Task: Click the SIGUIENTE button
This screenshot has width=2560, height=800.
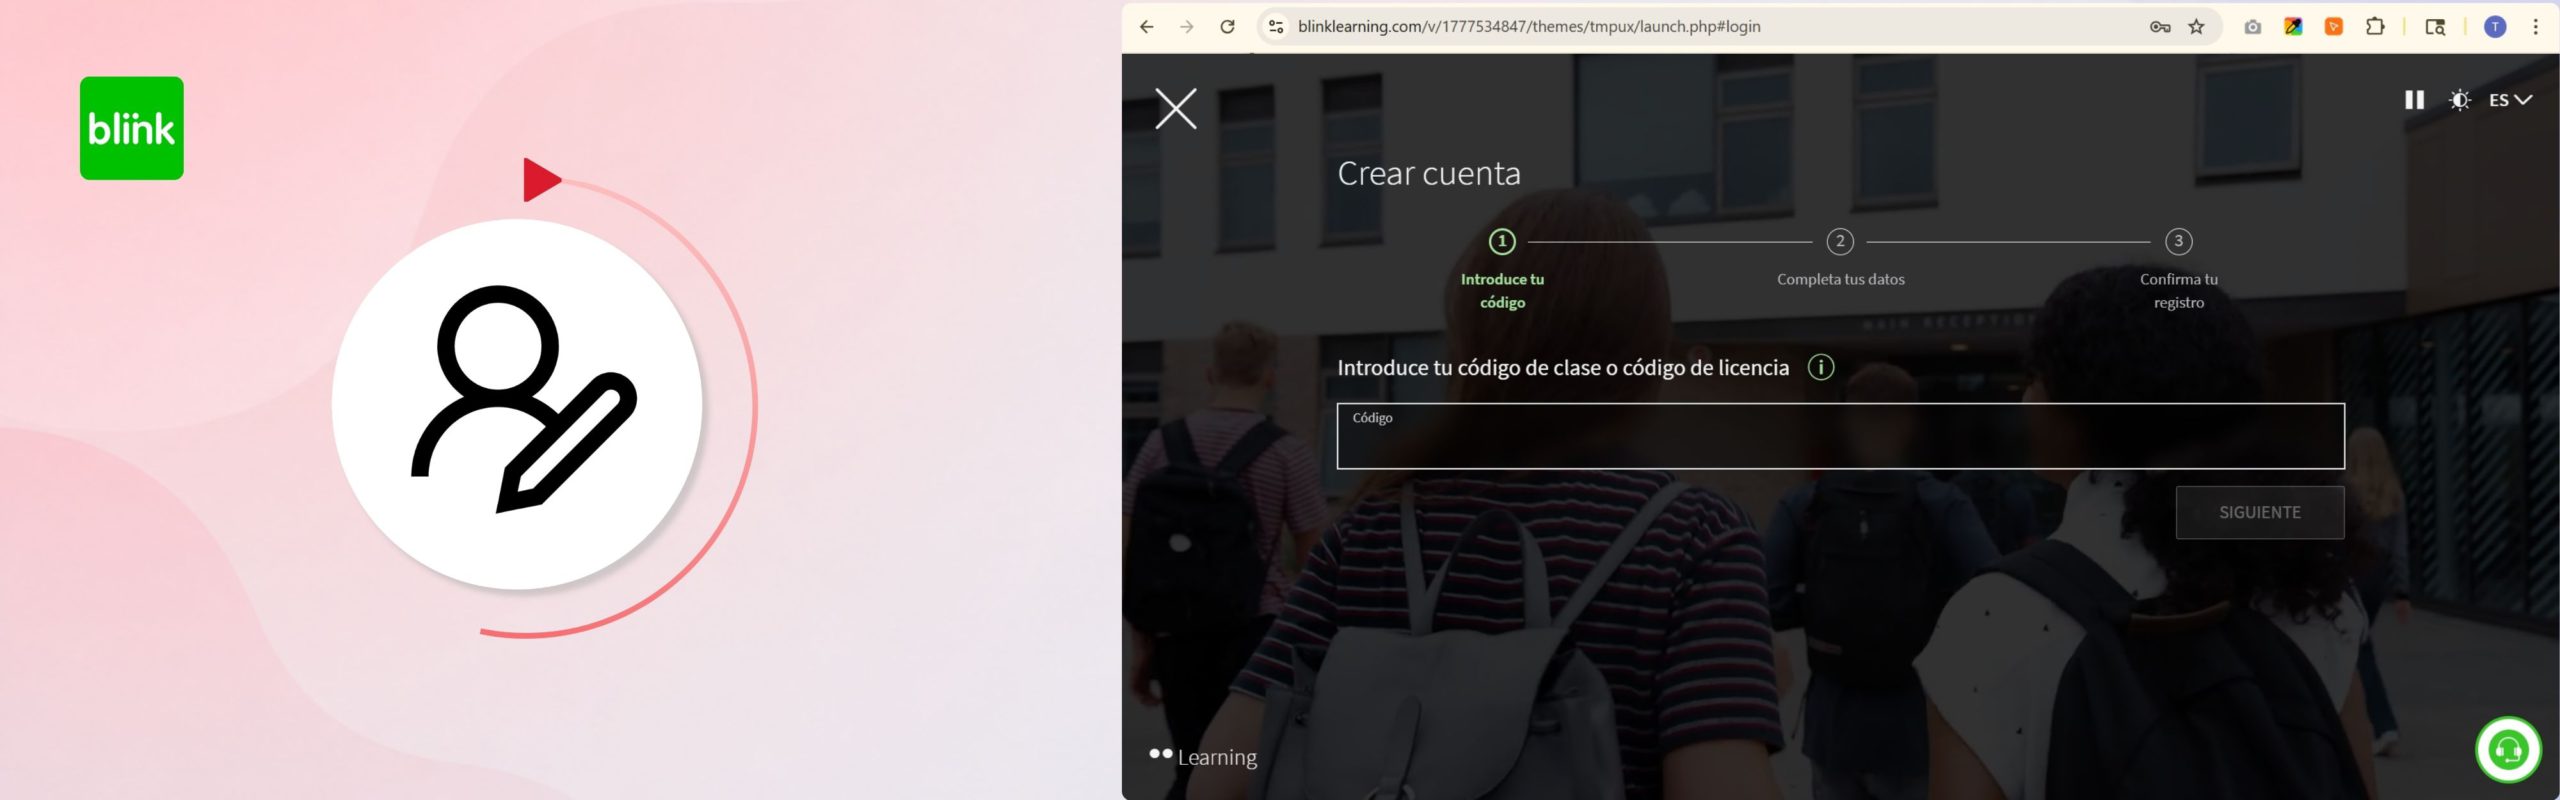Action: 2260,512
